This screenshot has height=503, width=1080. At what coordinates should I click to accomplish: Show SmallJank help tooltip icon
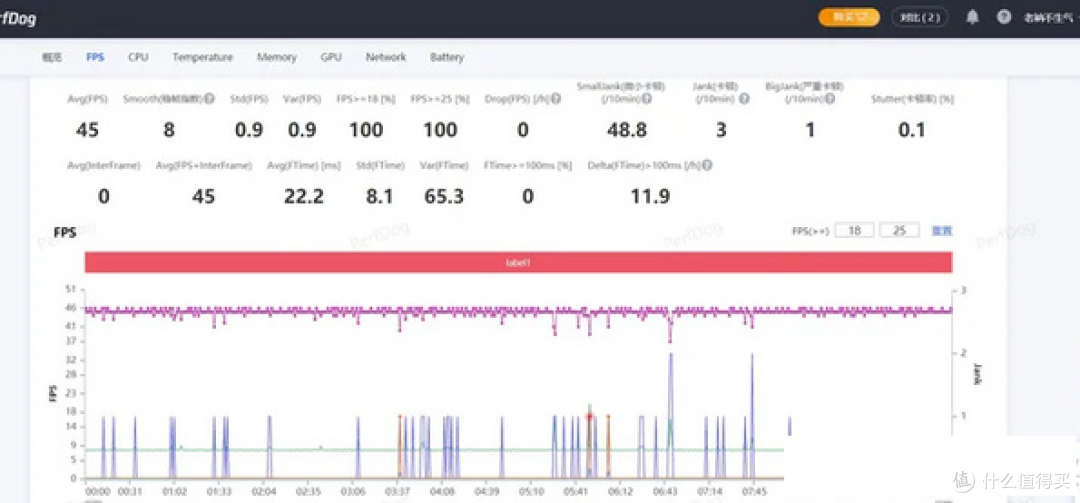click(647, 99)
